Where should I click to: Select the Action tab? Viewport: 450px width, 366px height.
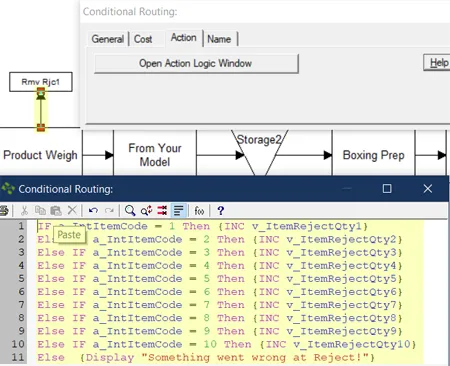point(184,38)
